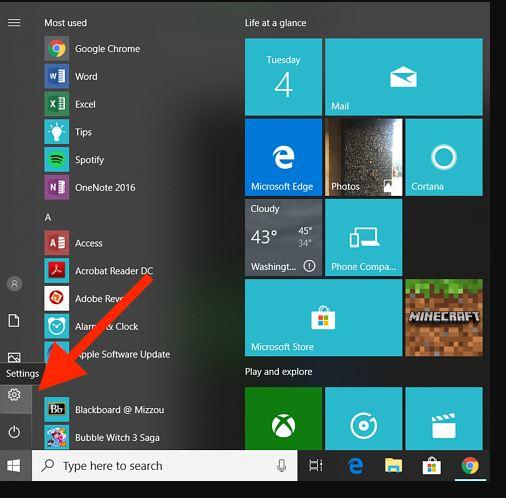506x498 pixels.
Task: Open Apple Software Update
Action: (107, 354)
